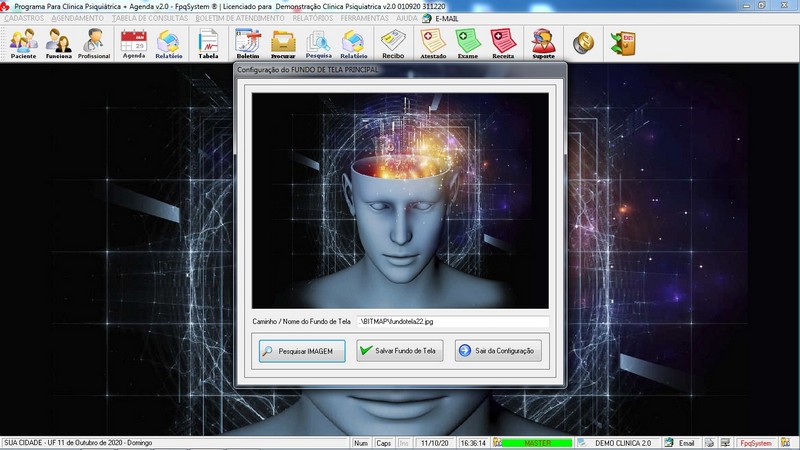Click the Pesquisa magnifier icon

pos(318,44)
